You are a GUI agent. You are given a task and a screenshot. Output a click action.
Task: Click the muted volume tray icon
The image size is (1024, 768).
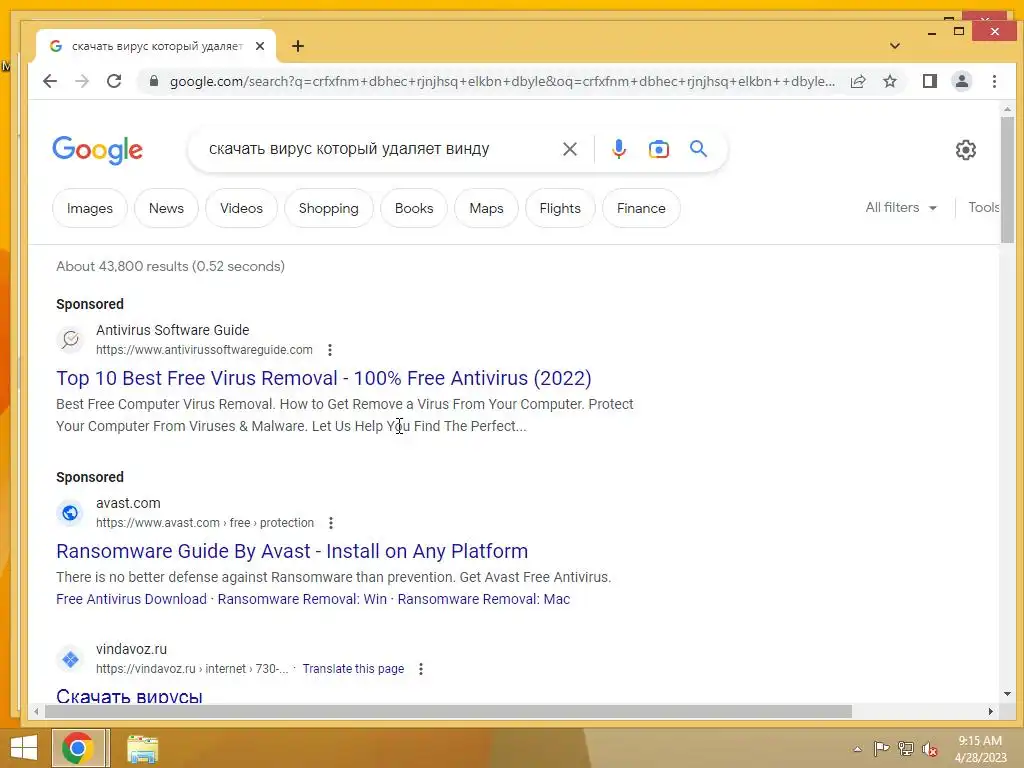[930, 749]
